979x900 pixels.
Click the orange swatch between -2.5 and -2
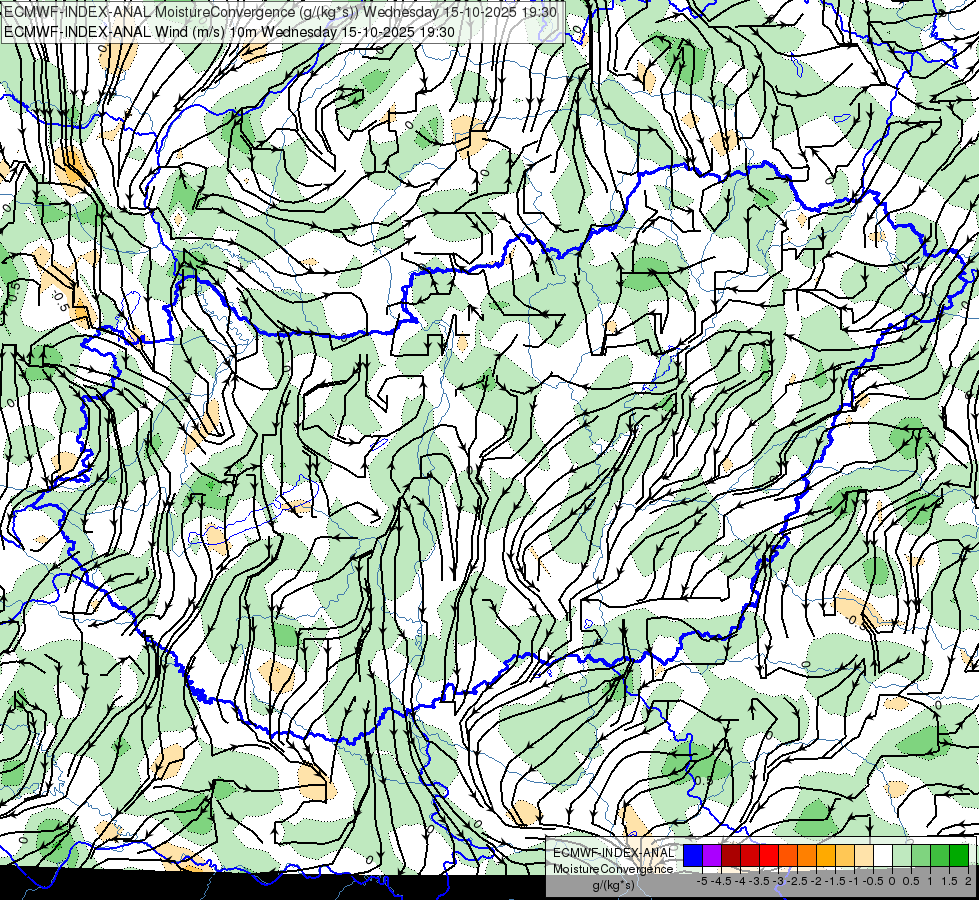pos(807,856)
